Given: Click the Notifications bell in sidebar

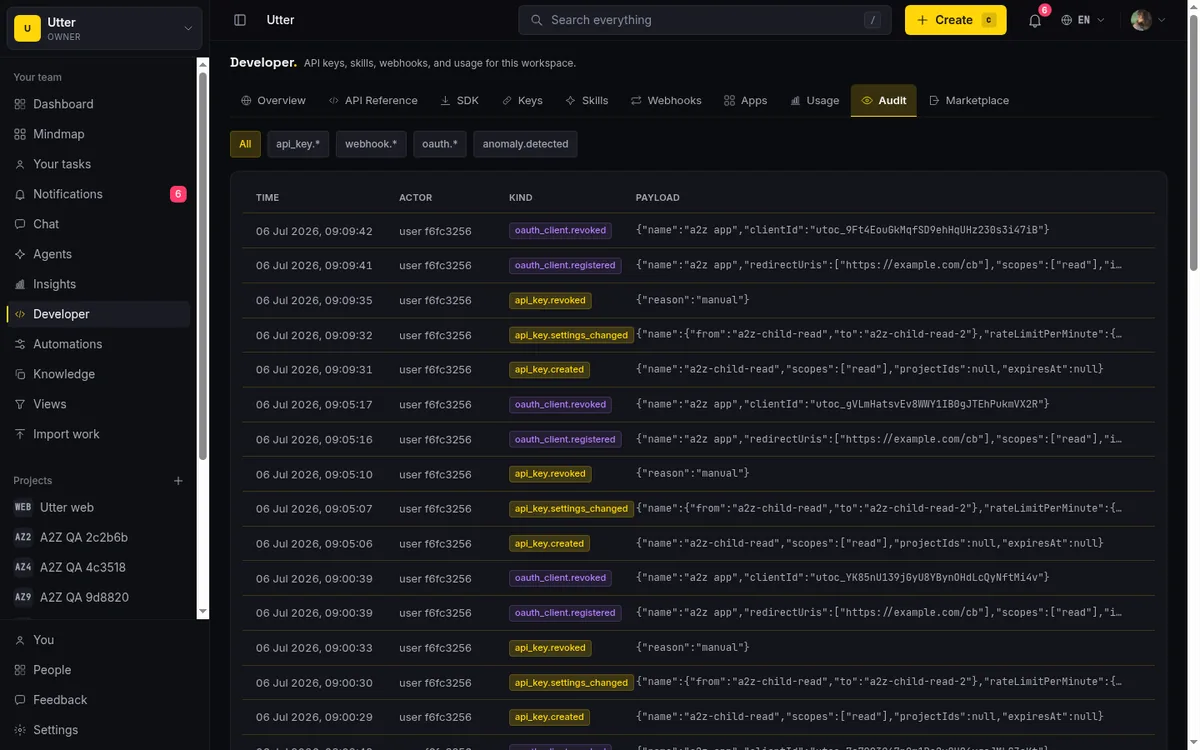Looking at the screenshot, I should [20, 194].
